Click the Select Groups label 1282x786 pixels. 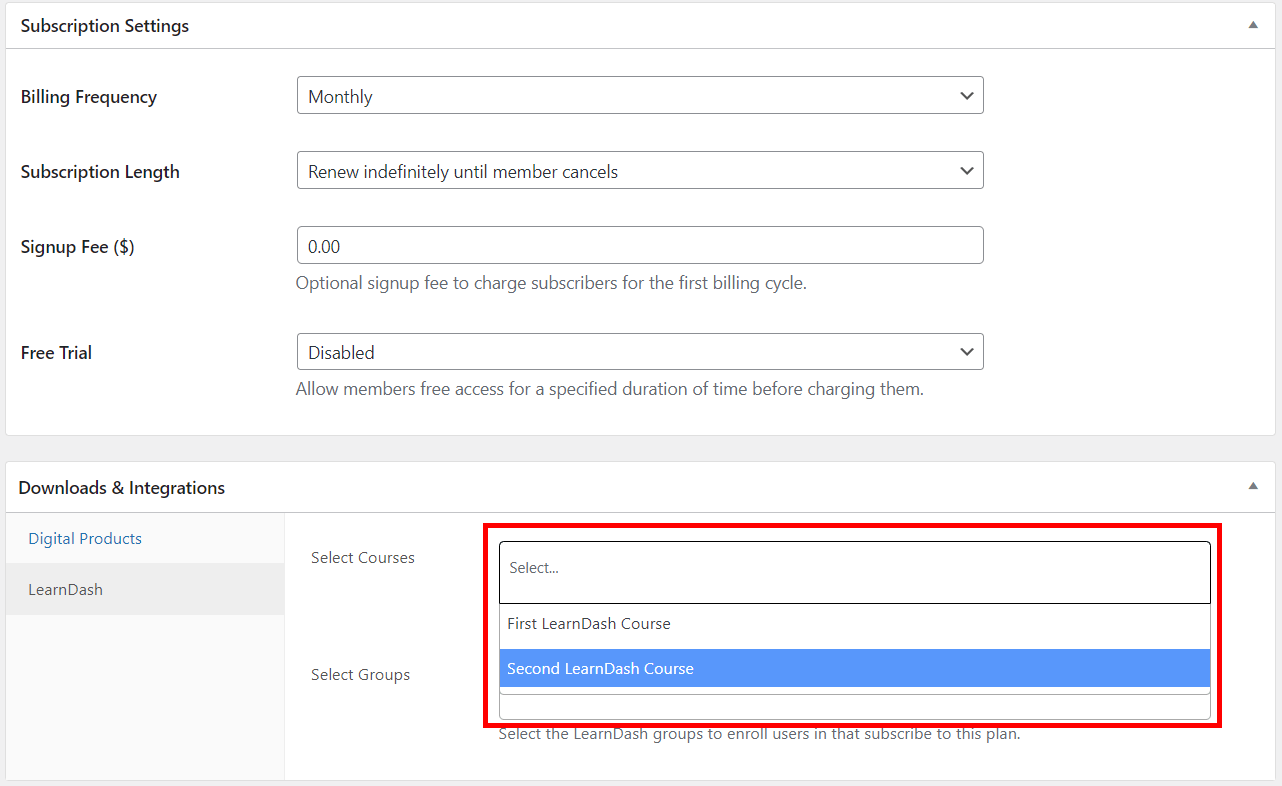[x=361, y=675]
